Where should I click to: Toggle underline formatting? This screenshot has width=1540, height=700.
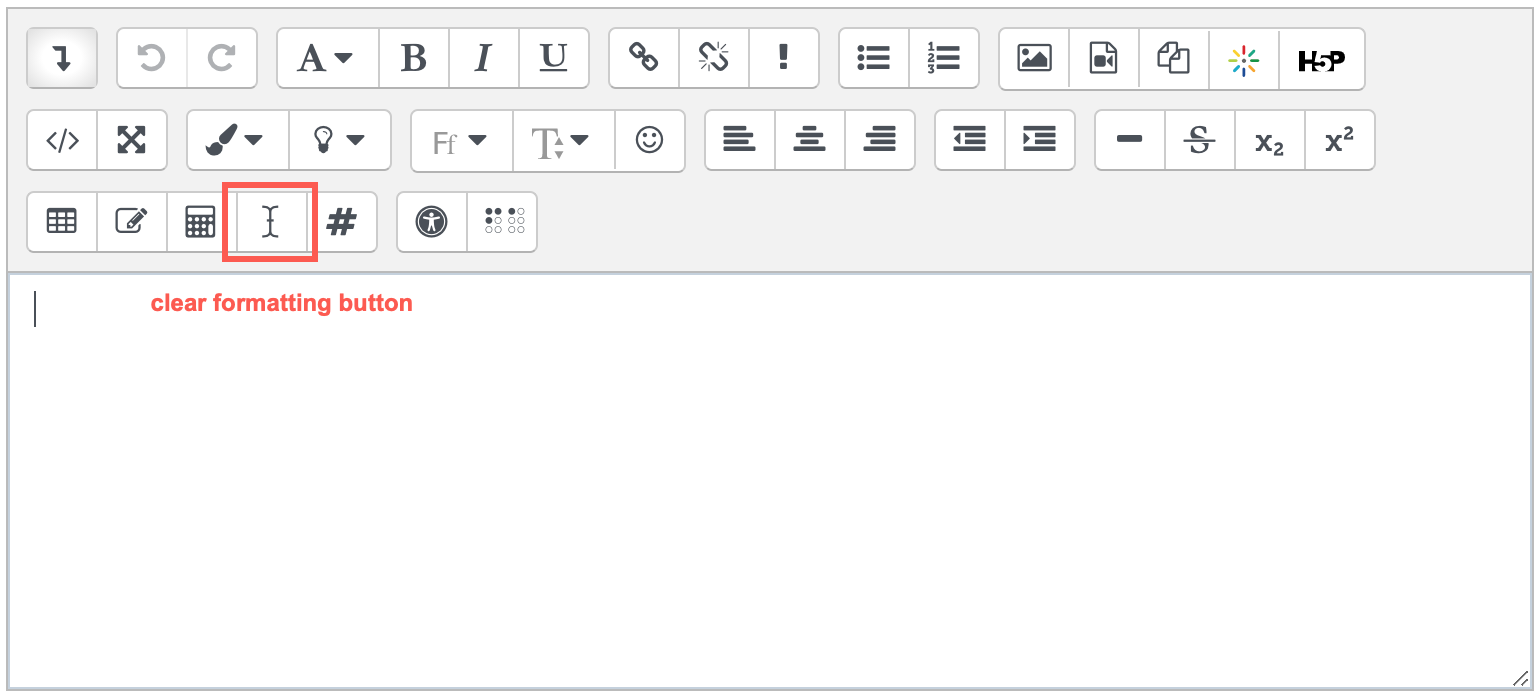tap(554, 59)
